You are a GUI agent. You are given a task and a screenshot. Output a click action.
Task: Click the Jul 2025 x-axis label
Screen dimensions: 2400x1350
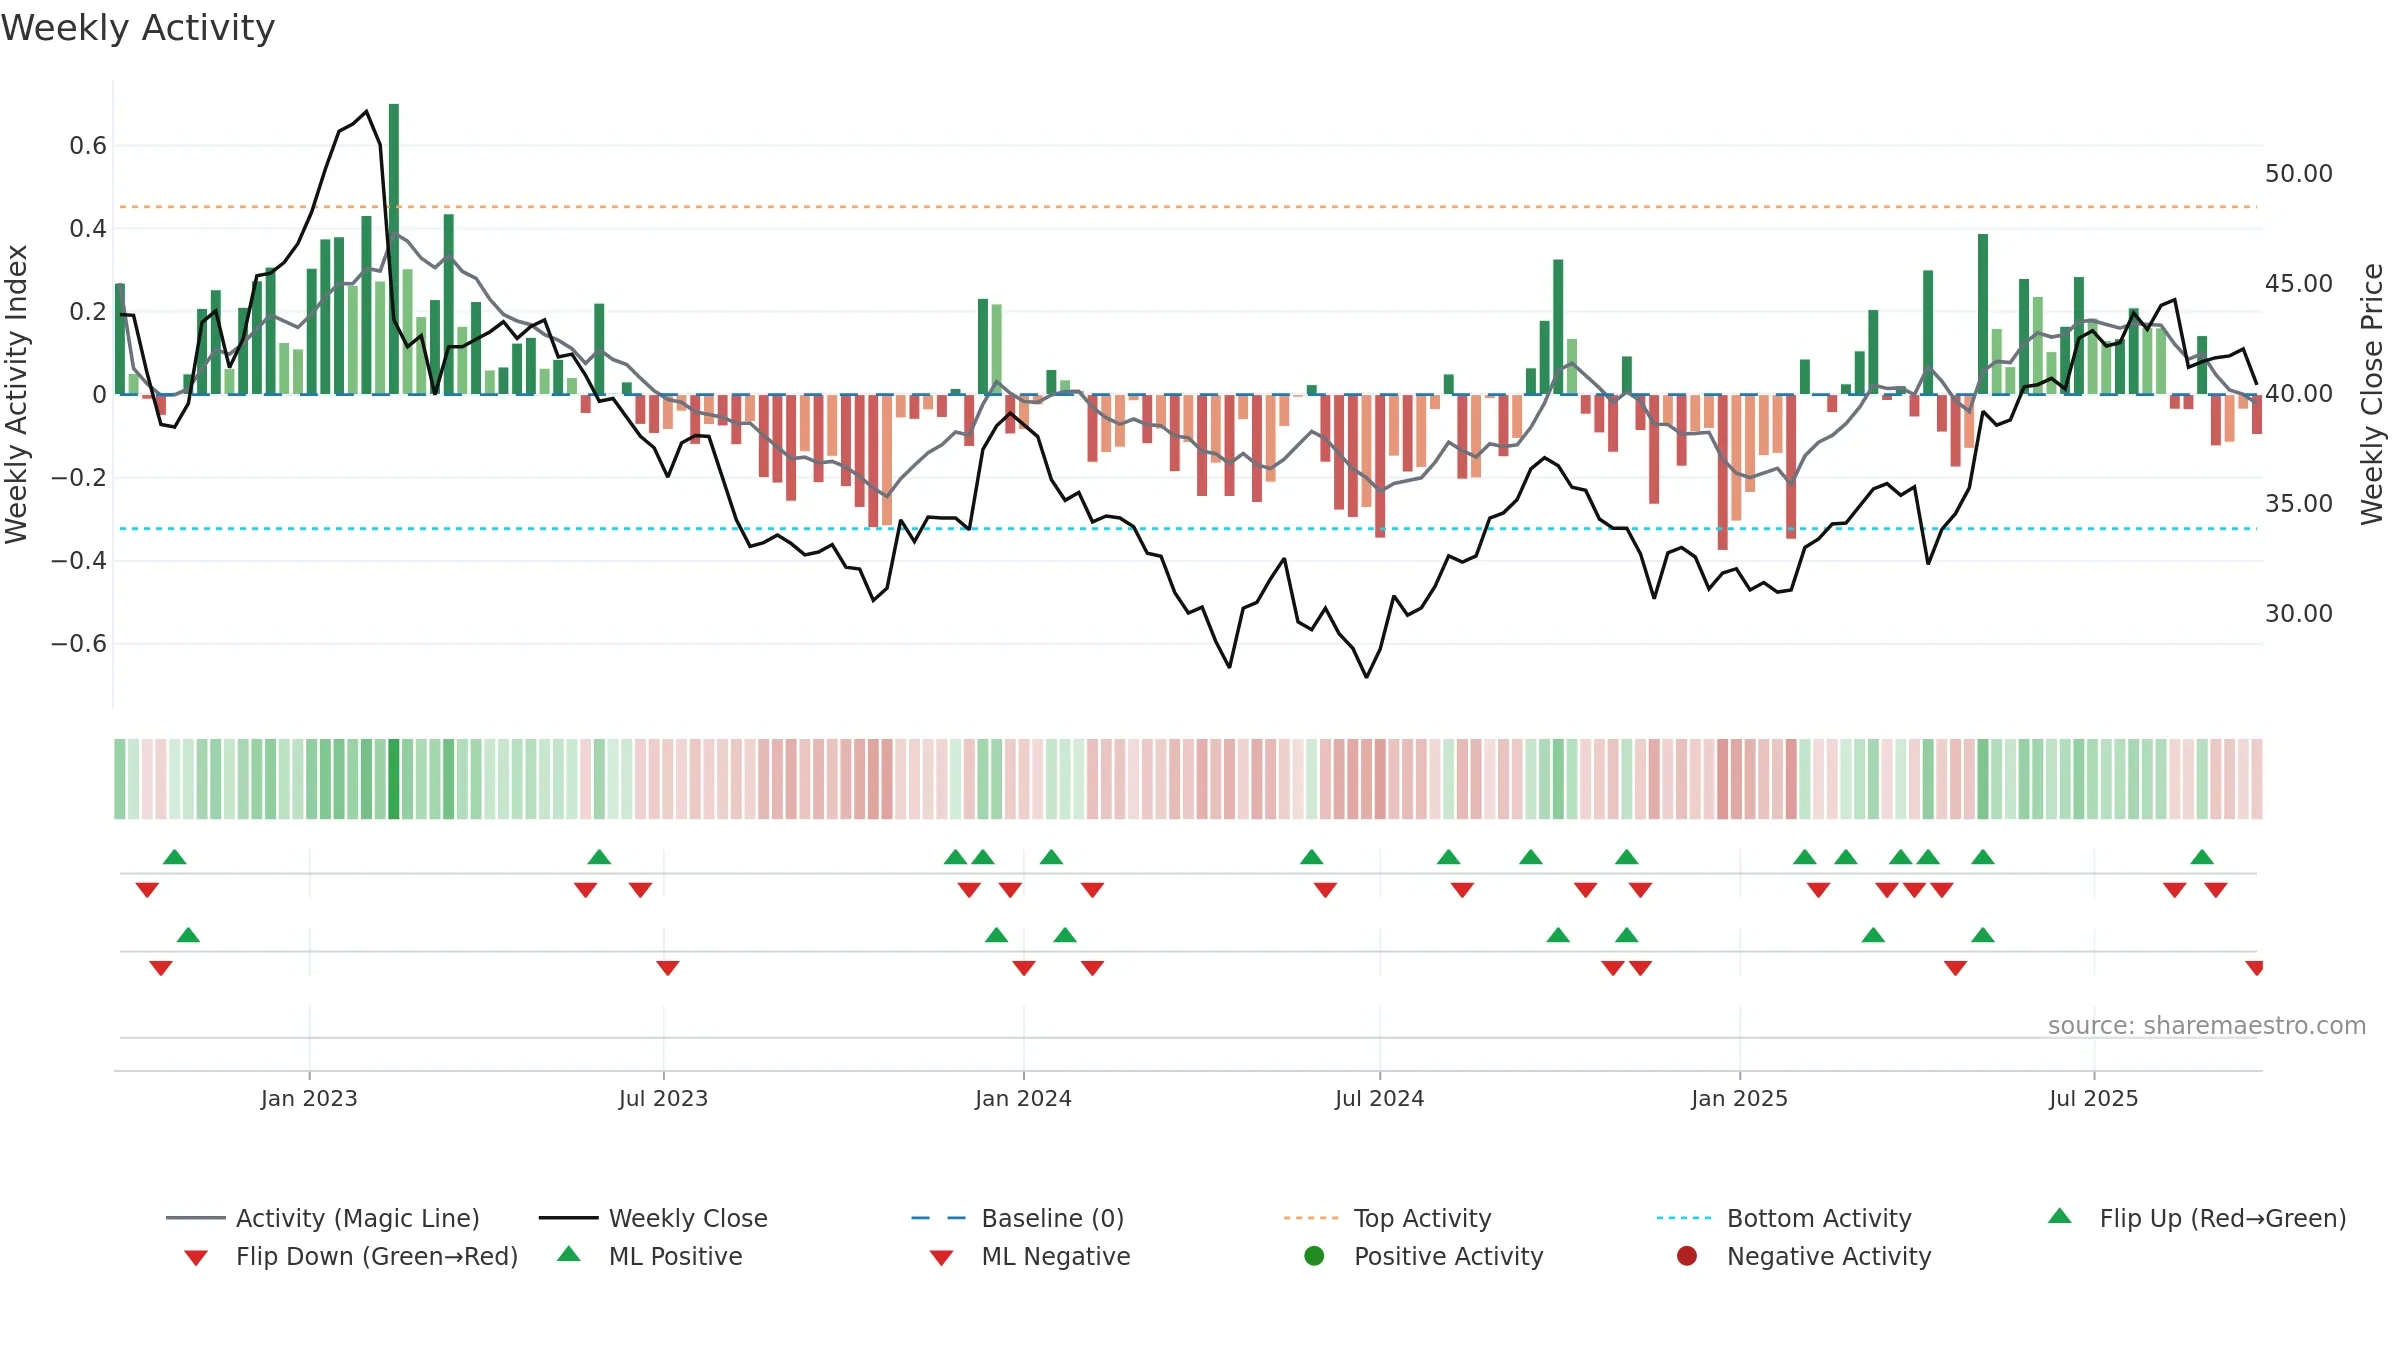[x=2093, y=1099]
